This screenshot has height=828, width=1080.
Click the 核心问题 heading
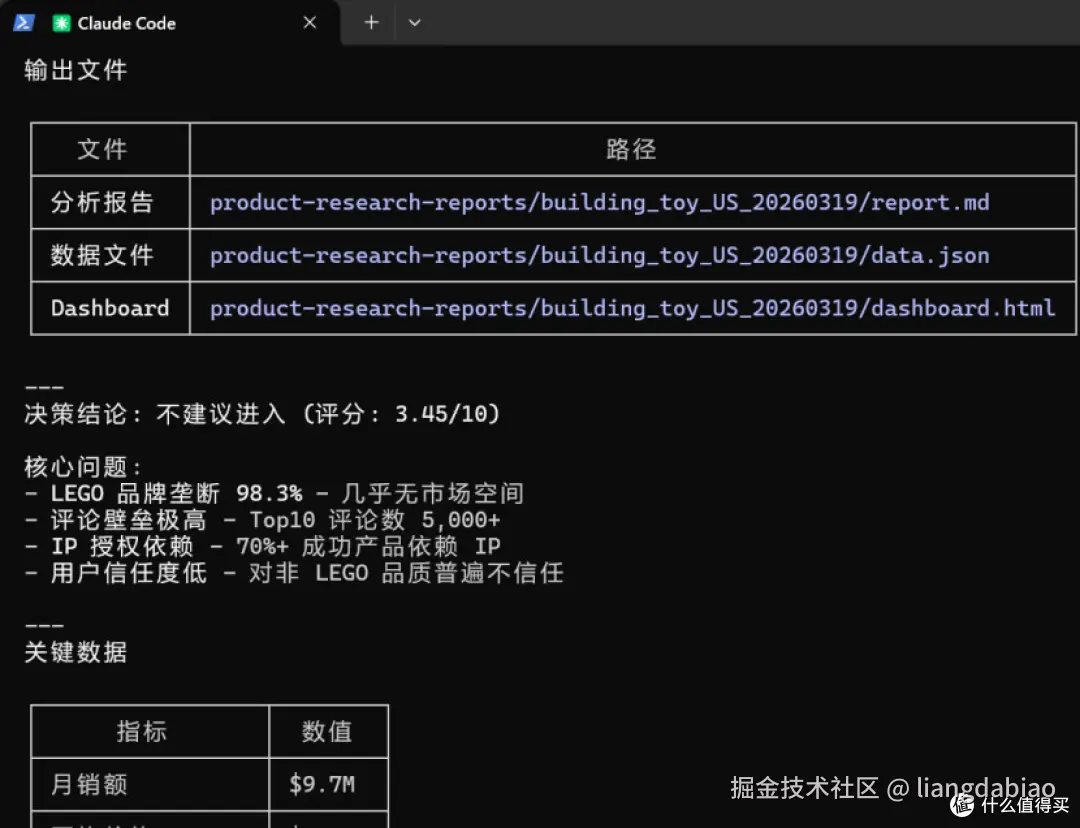(83, 467)
